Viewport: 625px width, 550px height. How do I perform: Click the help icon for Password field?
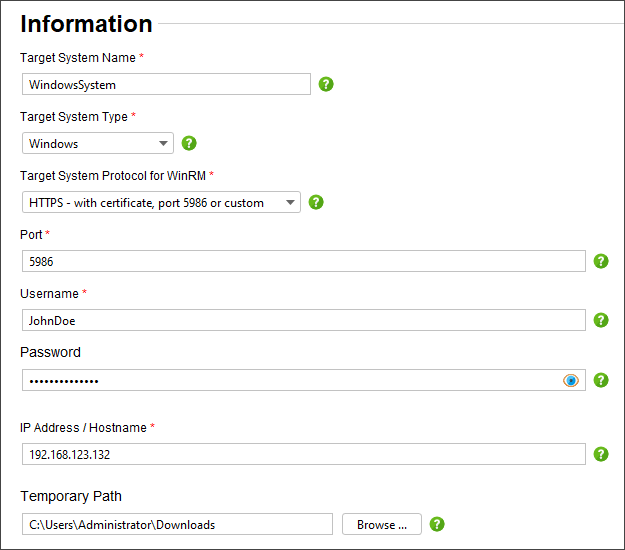pyautogui.click(x=601, y=380)
